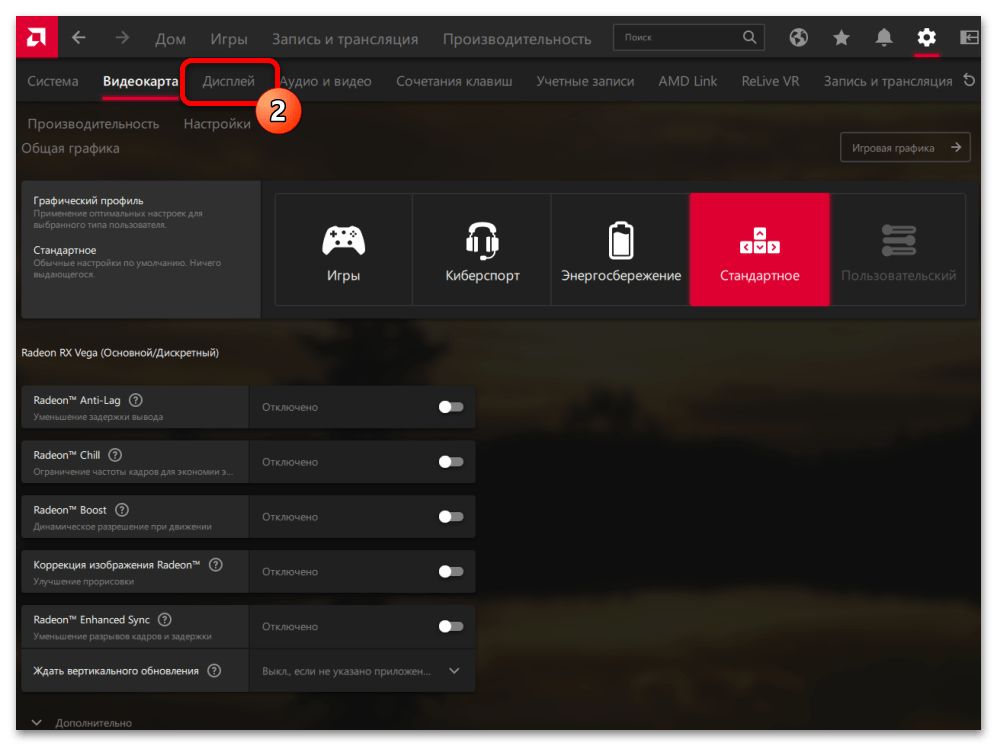Viewport: 997px width, 746px height.
Task: Switch to the Дисплей tab
Action: tap(229, 81)
